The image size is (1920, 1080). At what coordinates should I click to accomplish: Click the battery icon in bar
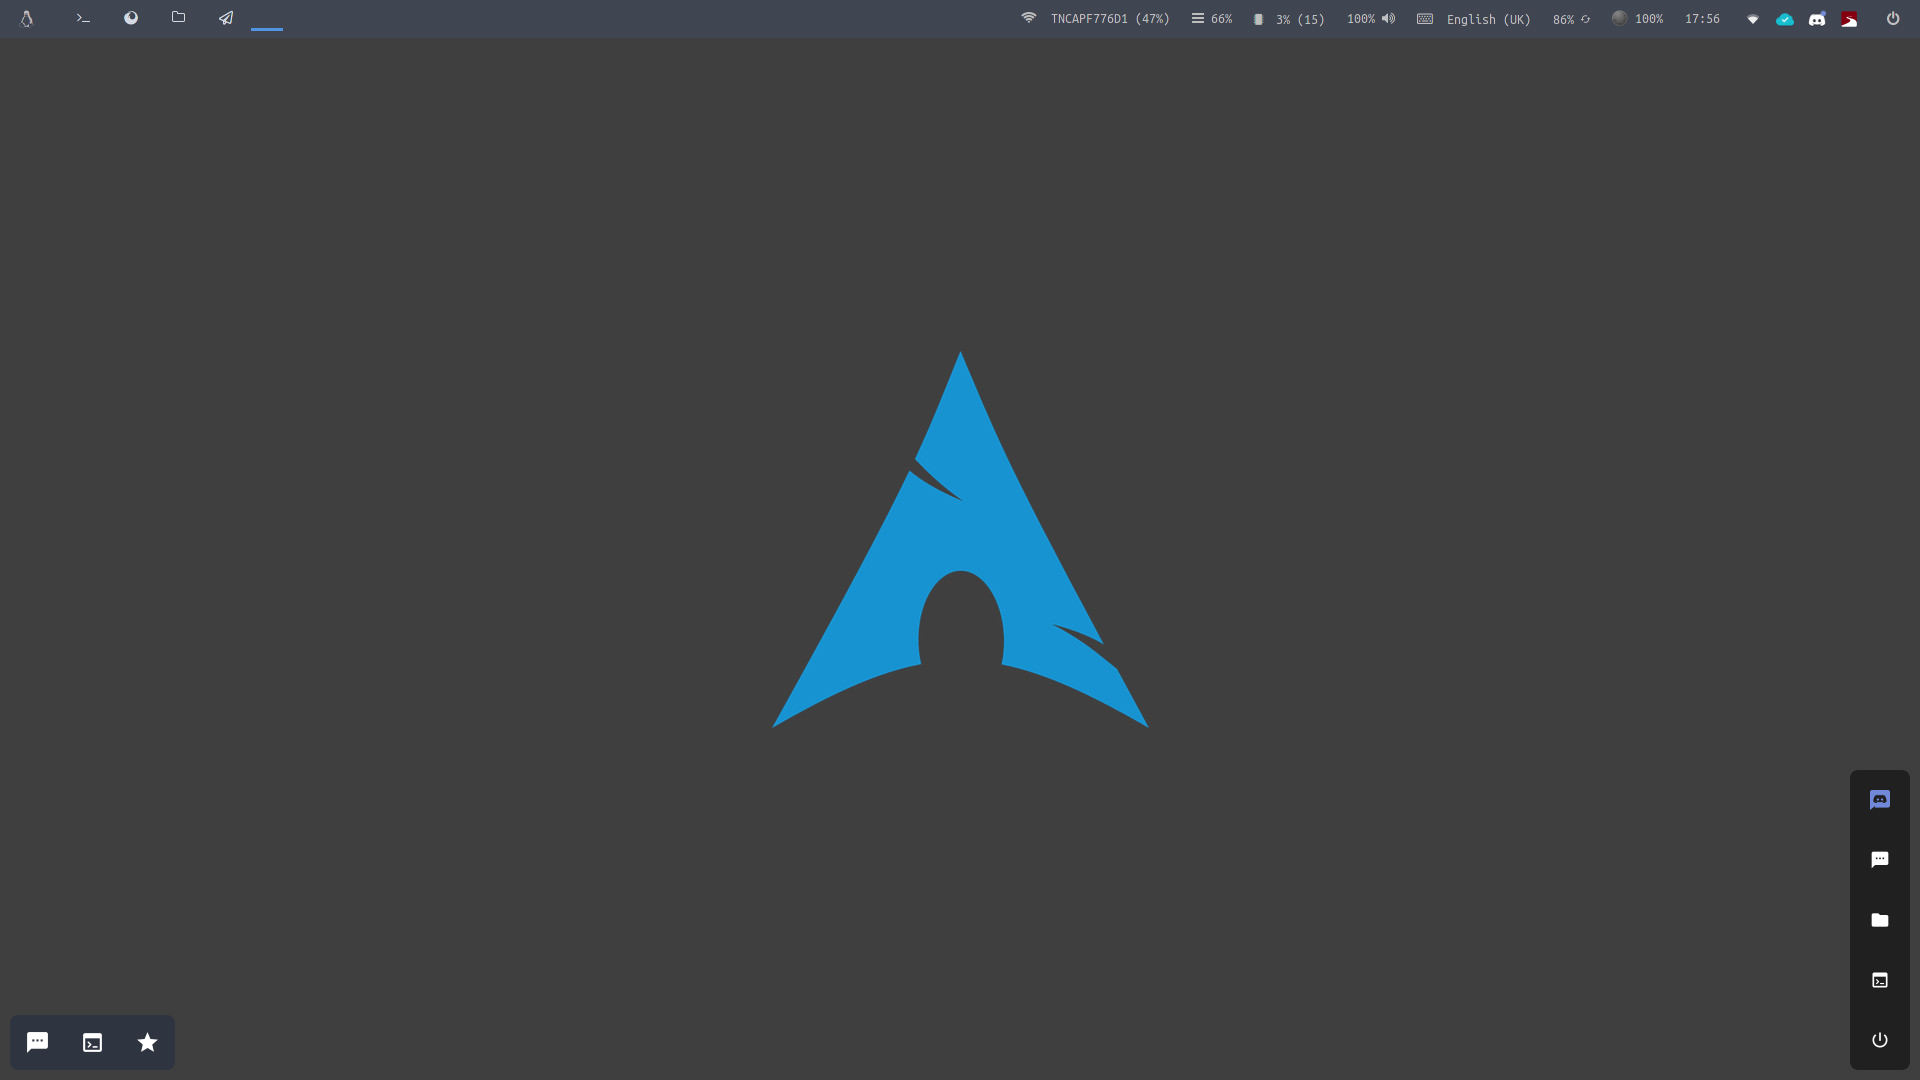(1258, 19)
